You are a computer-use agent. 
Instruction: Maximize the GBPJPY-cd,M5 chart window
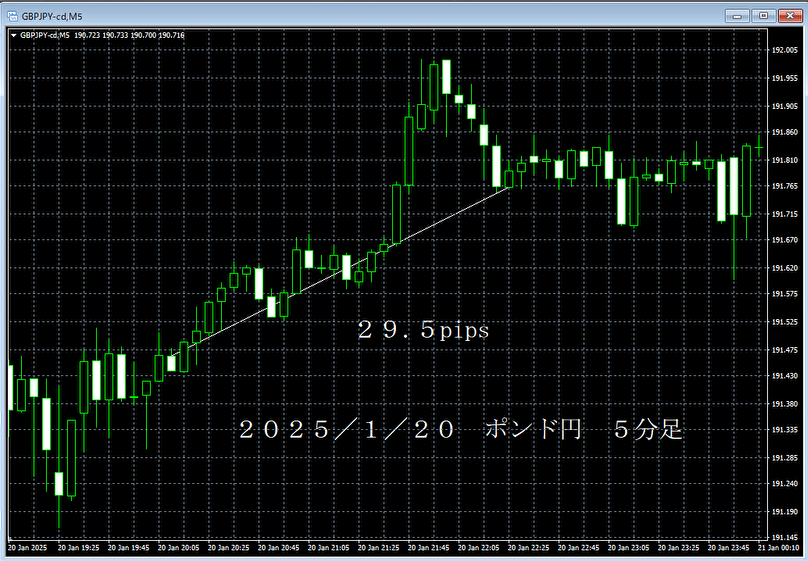coord(763,16)
